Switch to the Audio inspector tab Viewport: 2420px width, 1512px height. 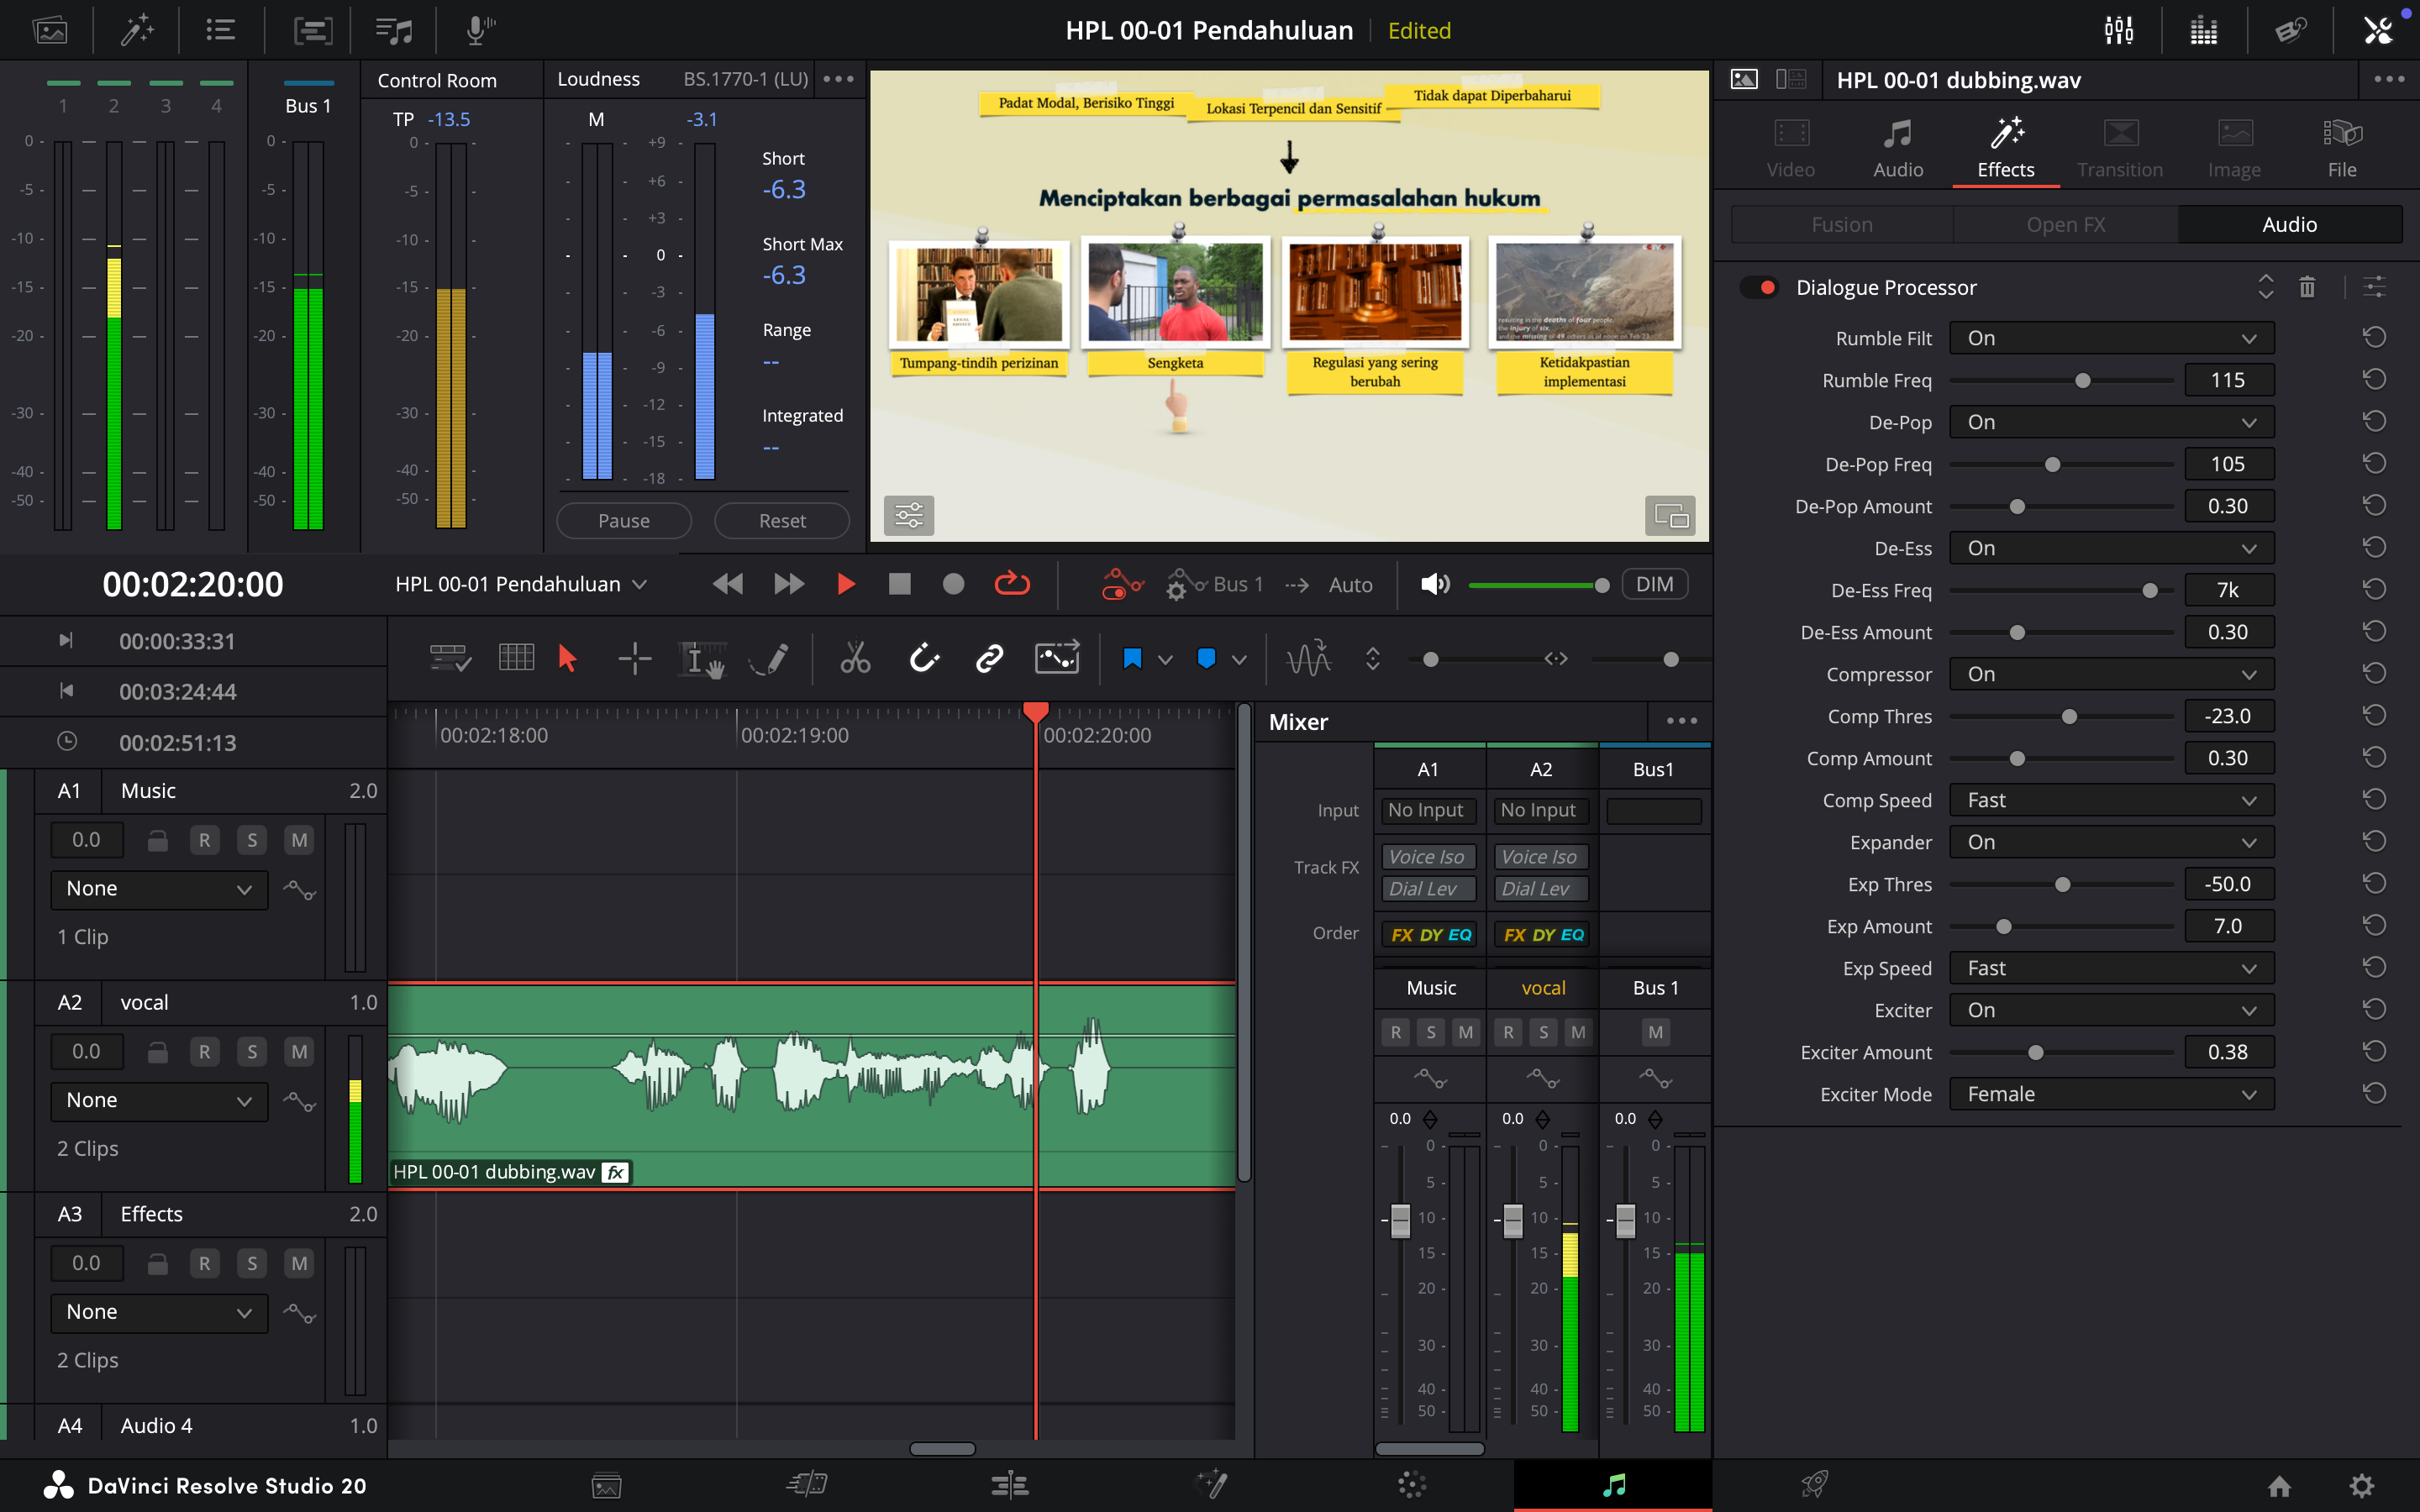1897,148
